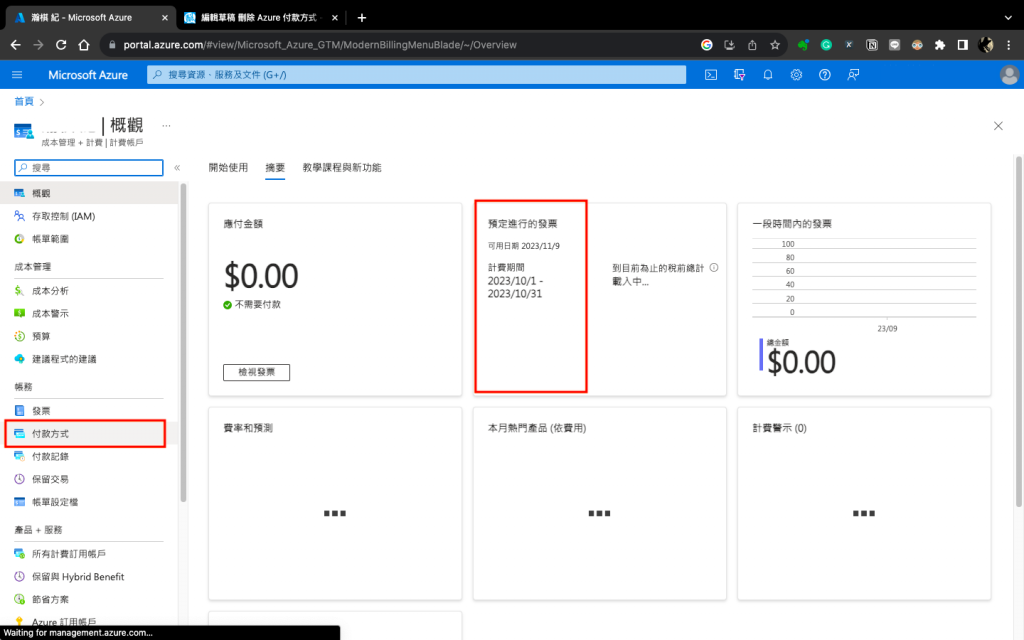Viewport: 1024px width, 640px height.
Task: Click the 計費警示 (0) card title
Action: [779, 428]
